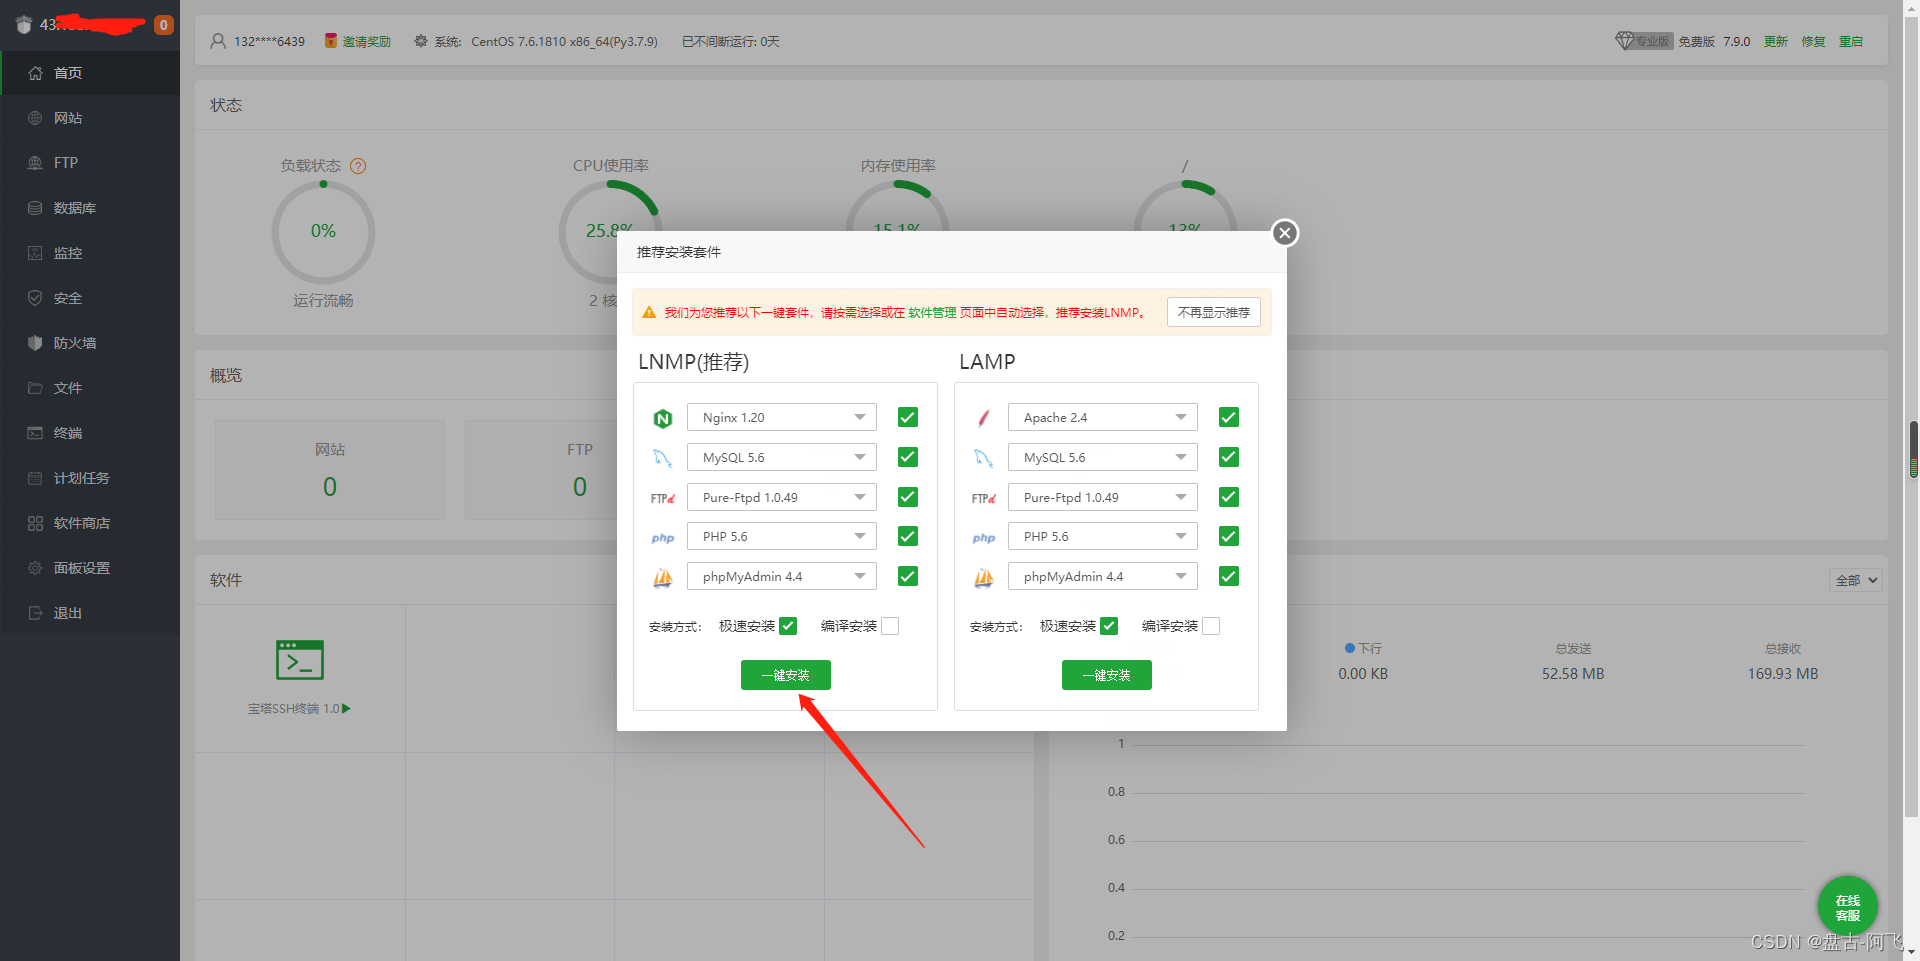Open the 安全 security menu
This screenshot has width=1920, height=961.
[90, 298]
